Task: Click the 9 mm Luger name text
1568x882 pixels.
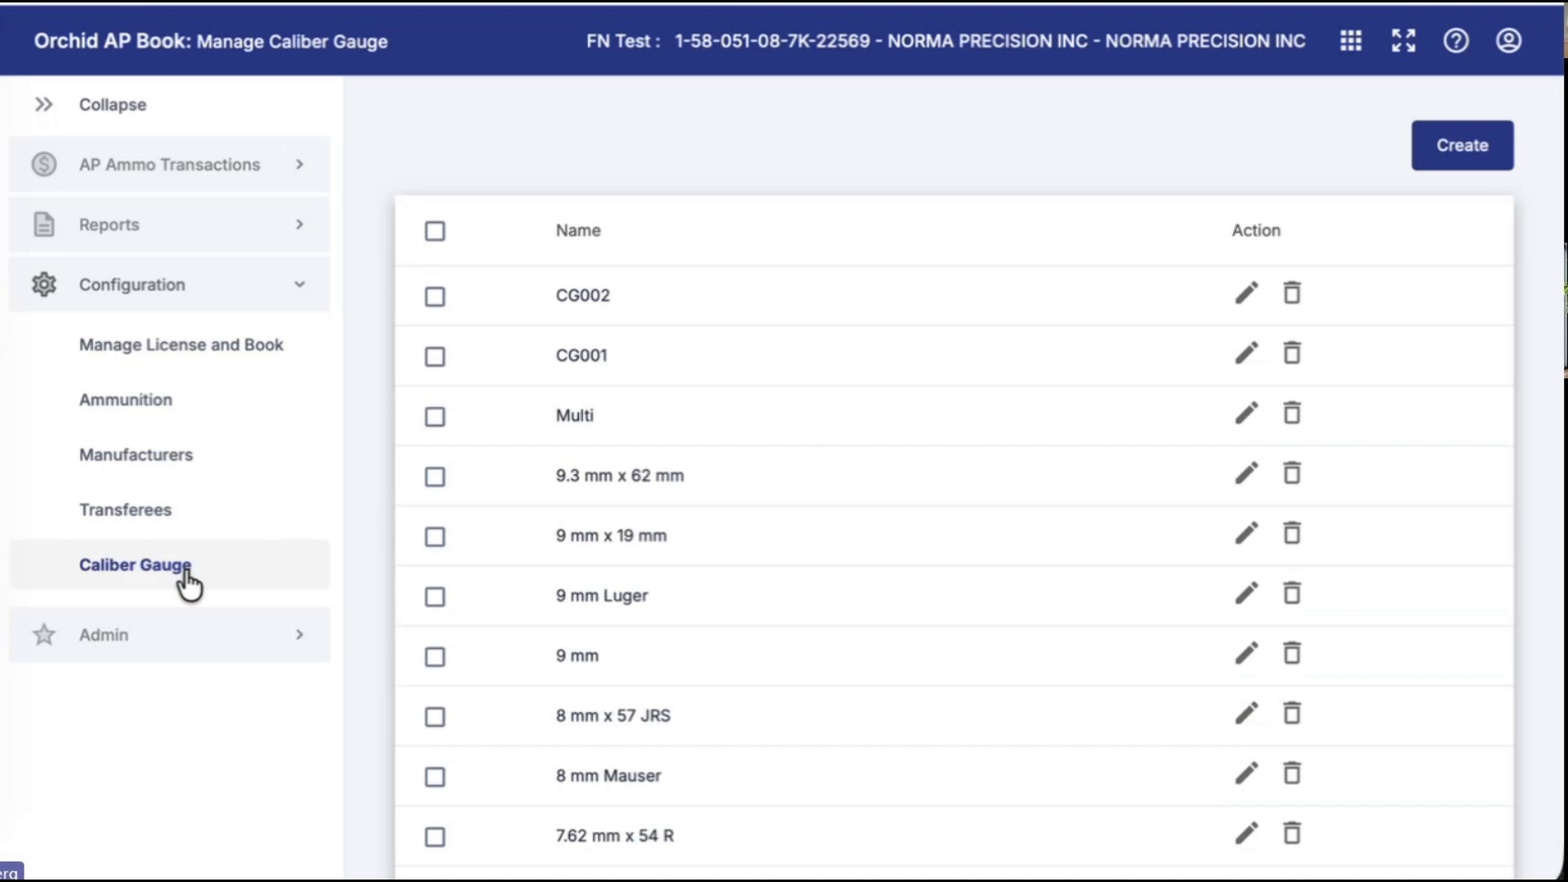Action: point(602,595)
